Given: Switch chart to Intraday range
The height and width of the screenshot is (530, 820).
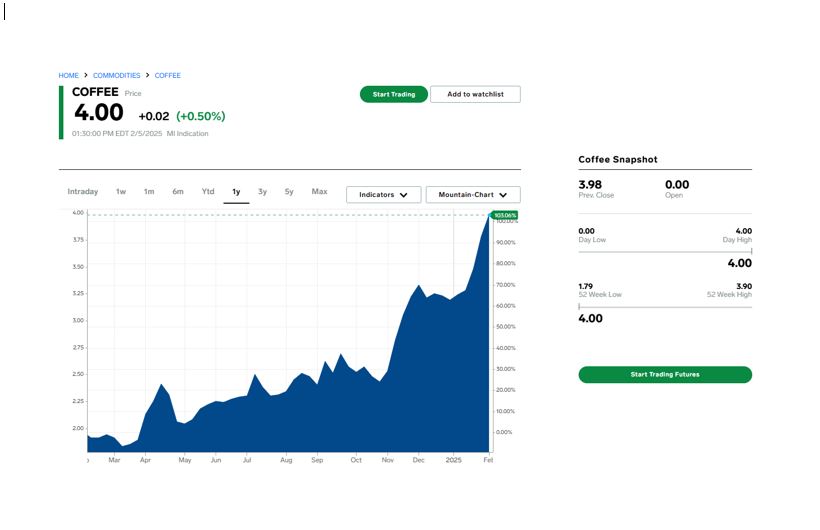Looking at the screenshot, I should click(x=83, y=191).
